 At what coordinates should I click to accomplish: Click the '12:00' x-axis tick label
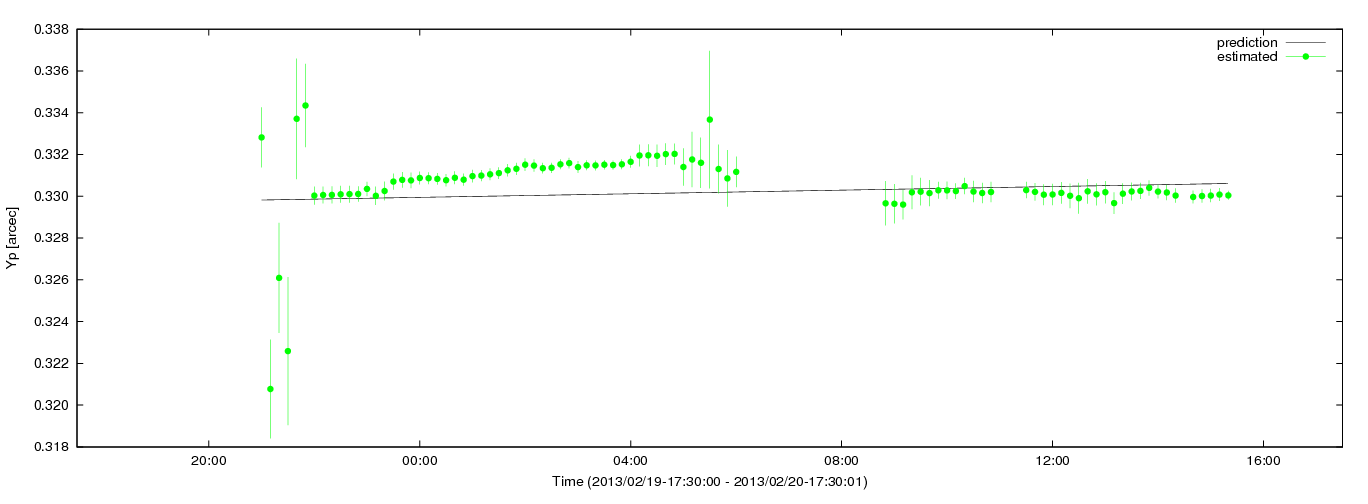[1052, 461]
